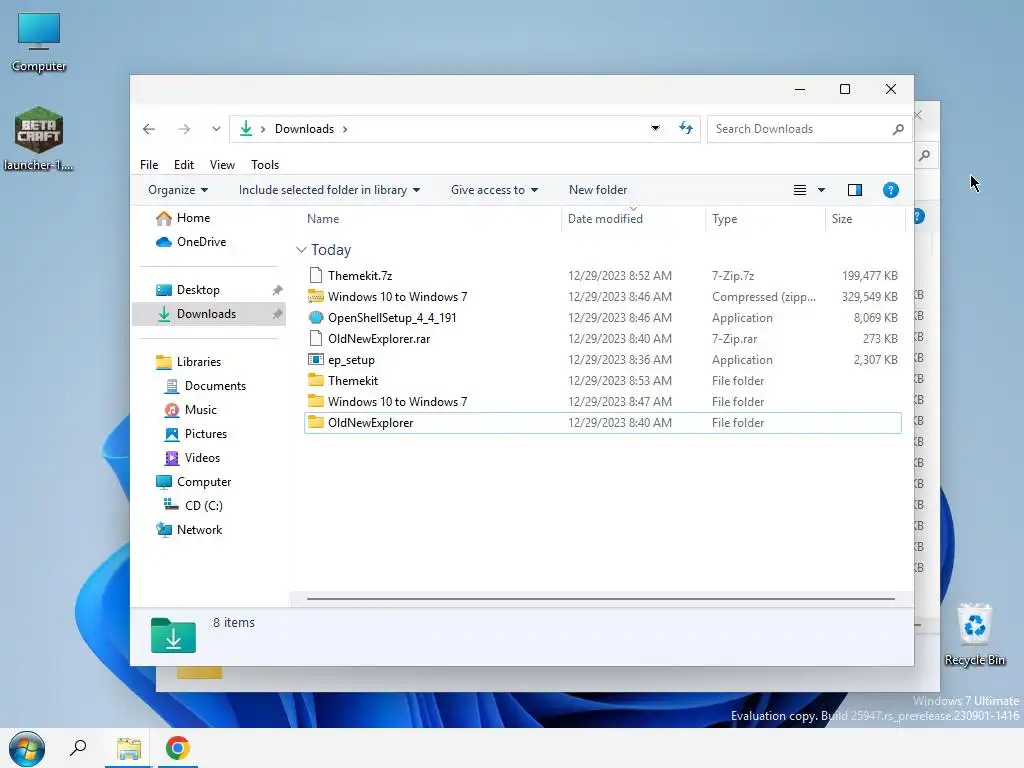Open Help with the question mark icon

point(891,190)
